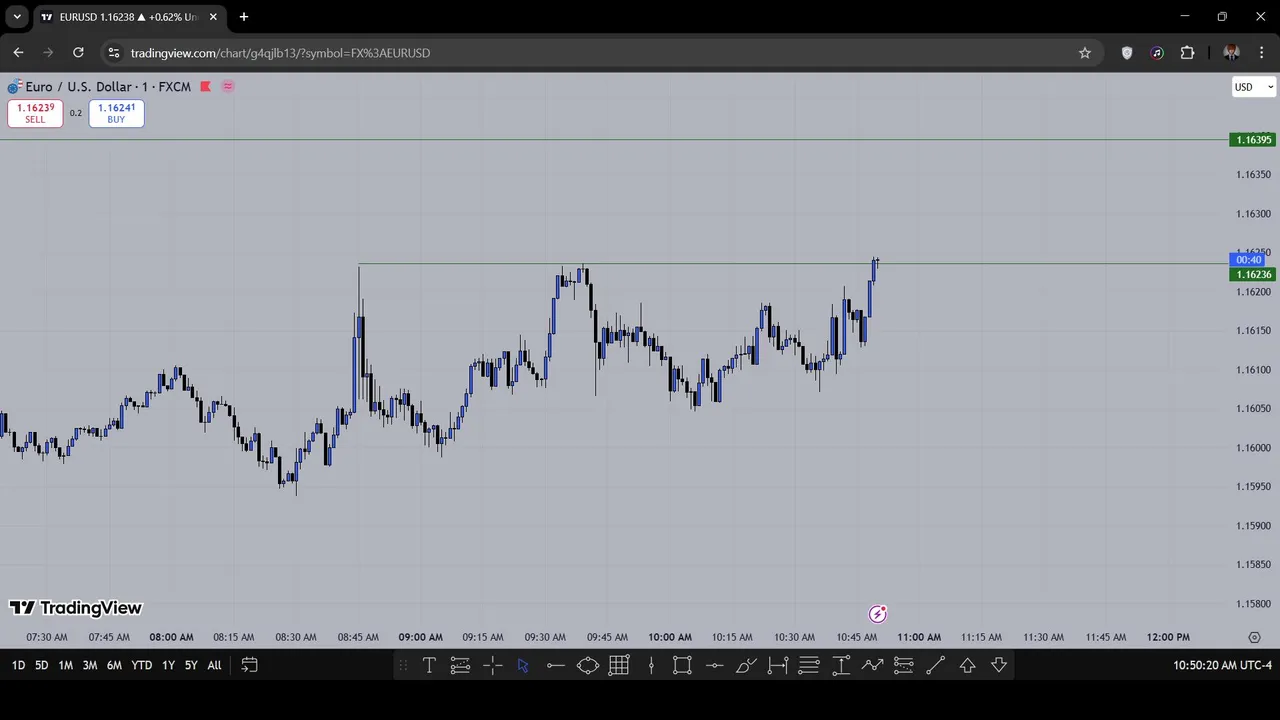Set chart range to 5Y

click(191, 665)
